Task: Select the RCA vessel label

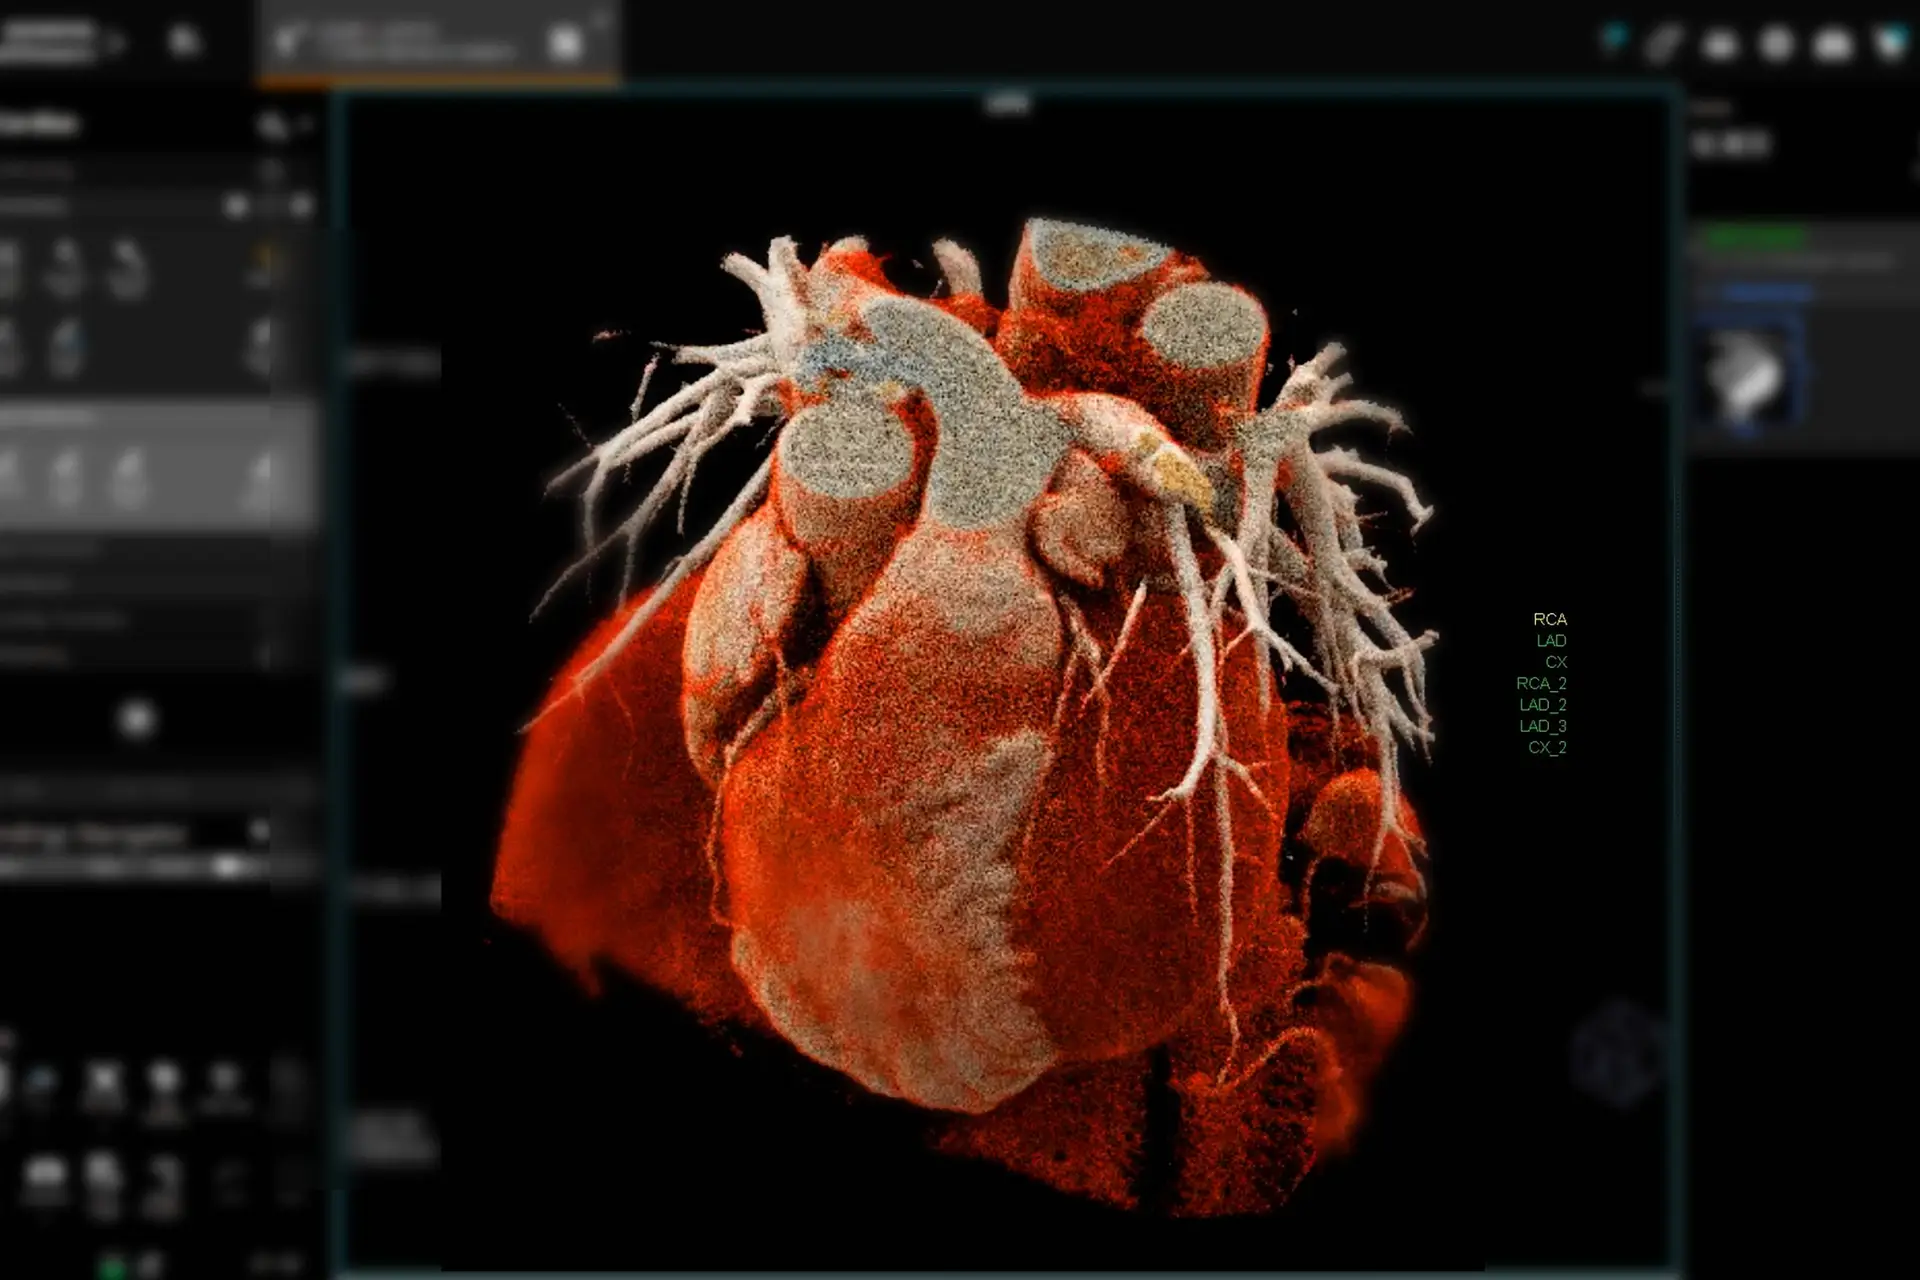Action: (1550, 619)
